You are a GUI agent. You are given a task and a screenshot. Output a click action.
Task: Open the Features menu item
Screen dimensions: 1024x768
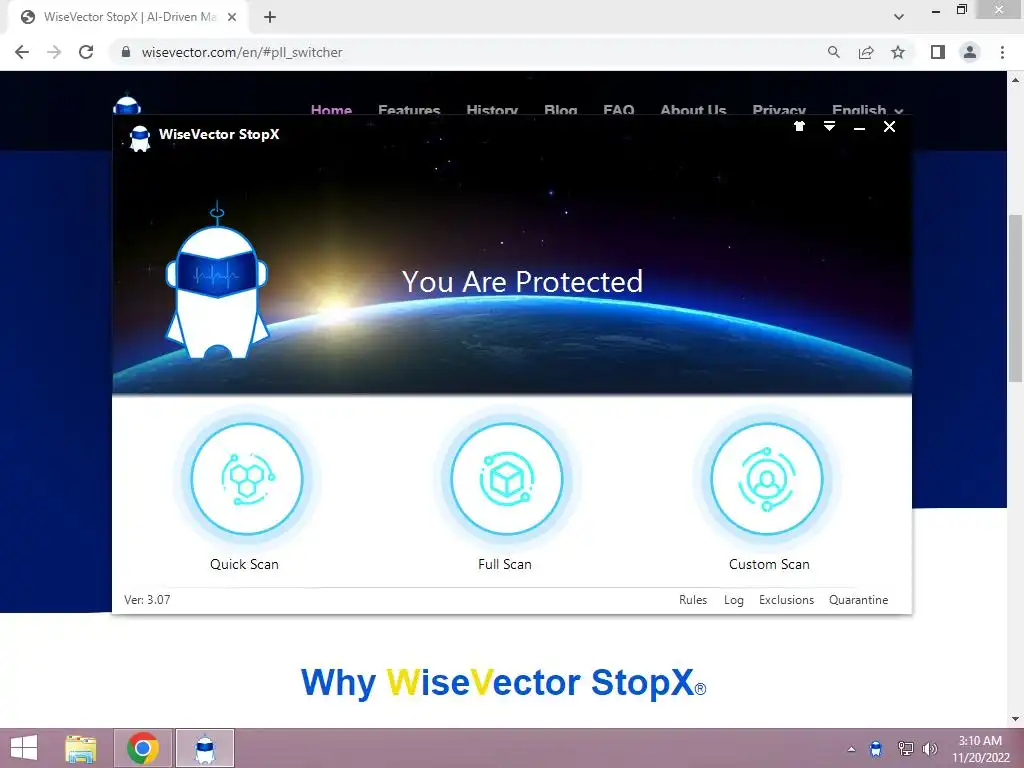pyautogui.click(x=409, y=110)
